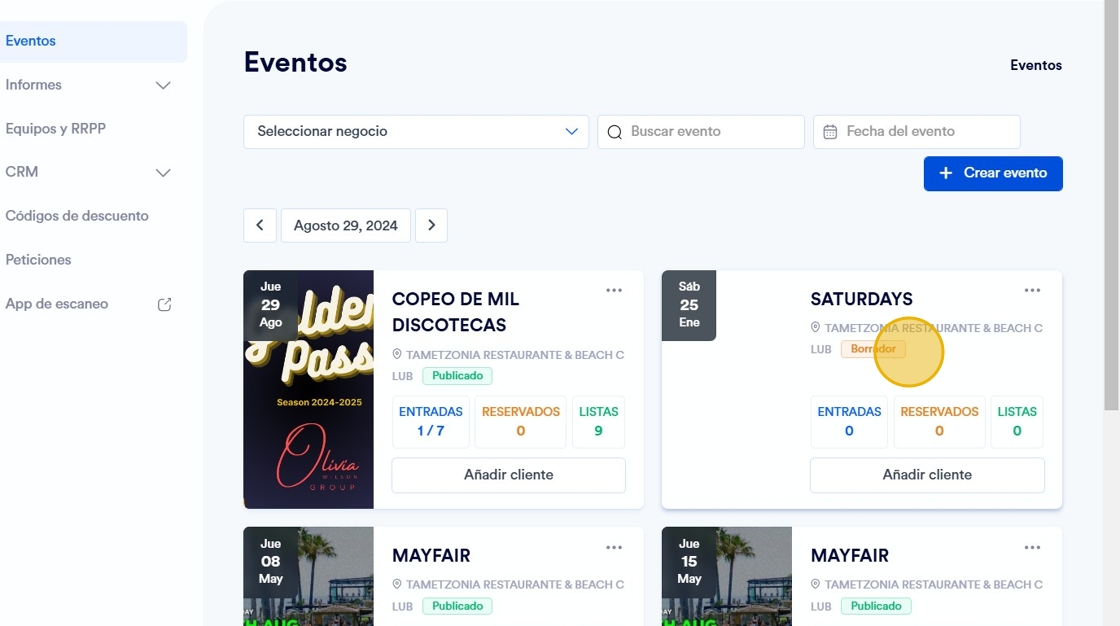Open the Informes sidebar item

(x=34, y=84)
